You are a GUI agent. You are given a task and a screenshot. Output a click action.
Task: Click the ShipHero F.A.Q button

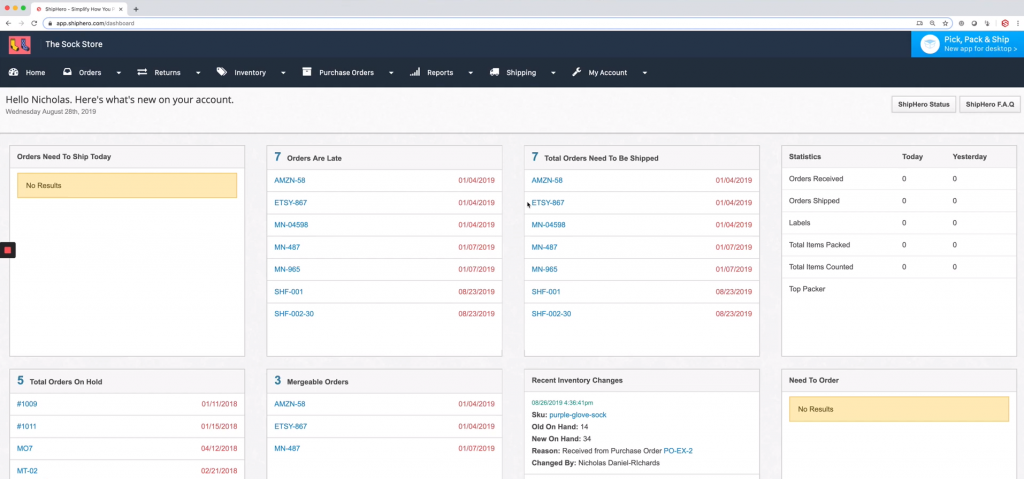pyautogui.click(x=989, y=105)
